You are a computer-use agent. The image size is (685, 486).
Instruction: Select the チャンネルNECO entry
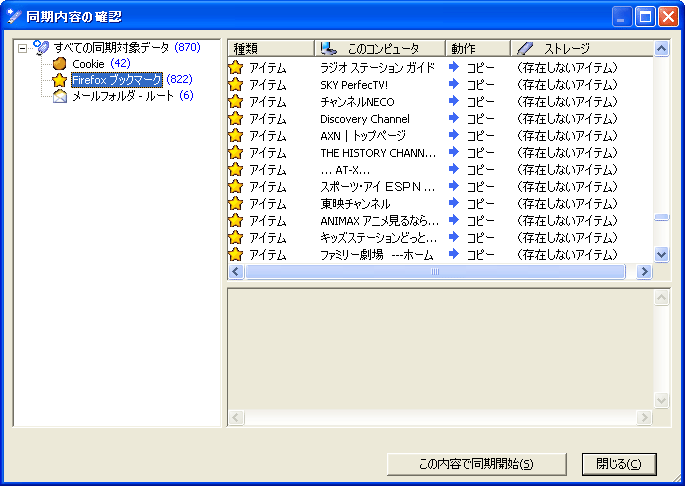pos(357,102)
